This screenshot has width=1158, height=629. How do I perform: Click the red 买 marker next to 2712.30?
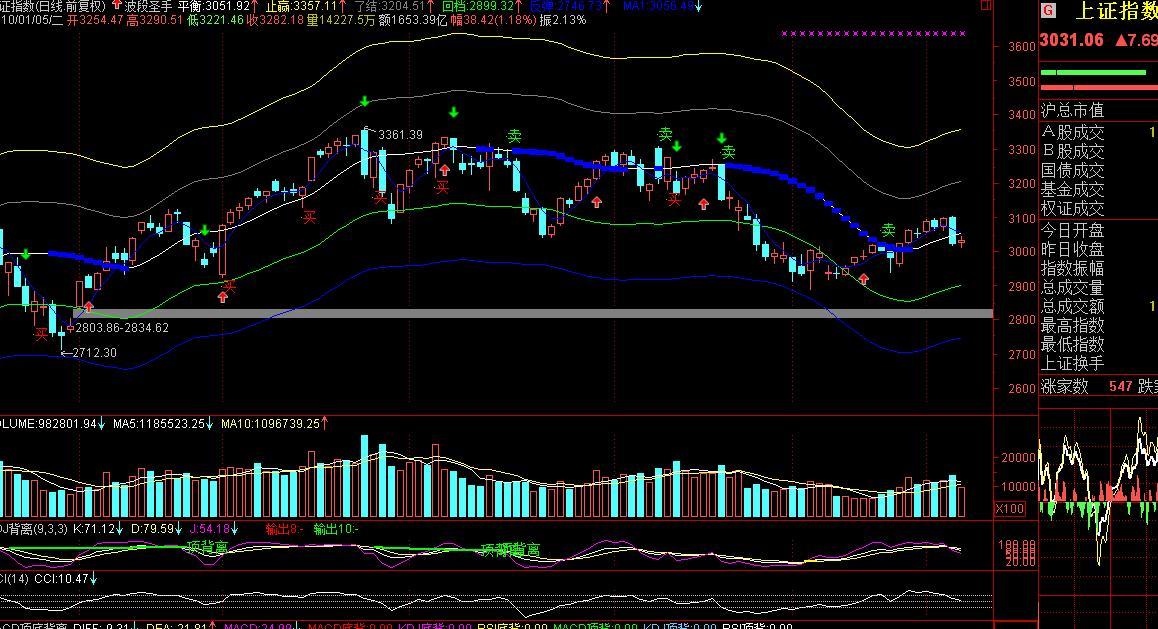point(41,334)
